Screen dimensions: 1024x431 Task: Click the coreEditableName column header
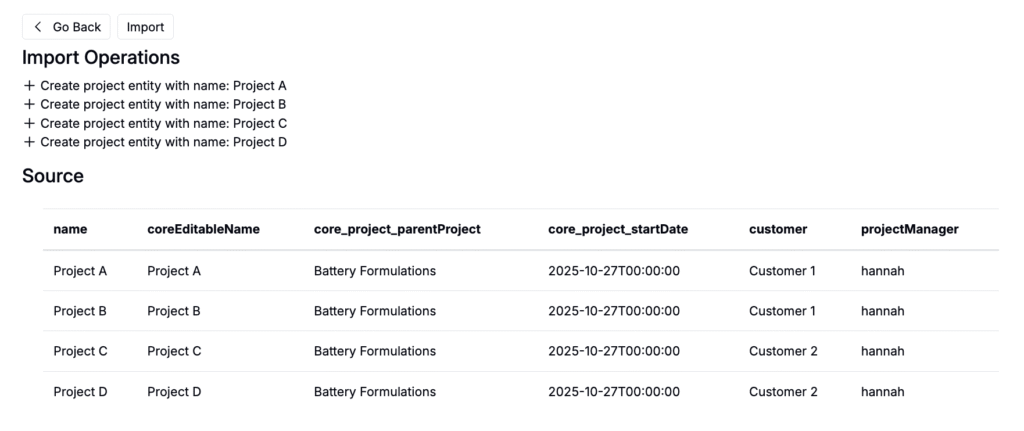pyautogui.click(x=203, y=229)
